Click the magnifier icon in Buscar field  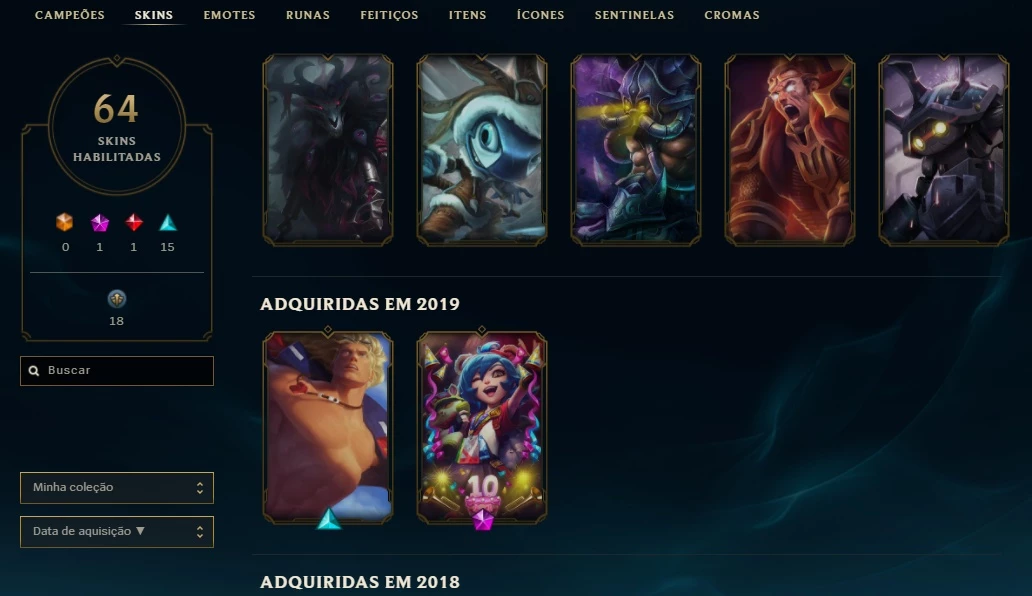[34, 371]
